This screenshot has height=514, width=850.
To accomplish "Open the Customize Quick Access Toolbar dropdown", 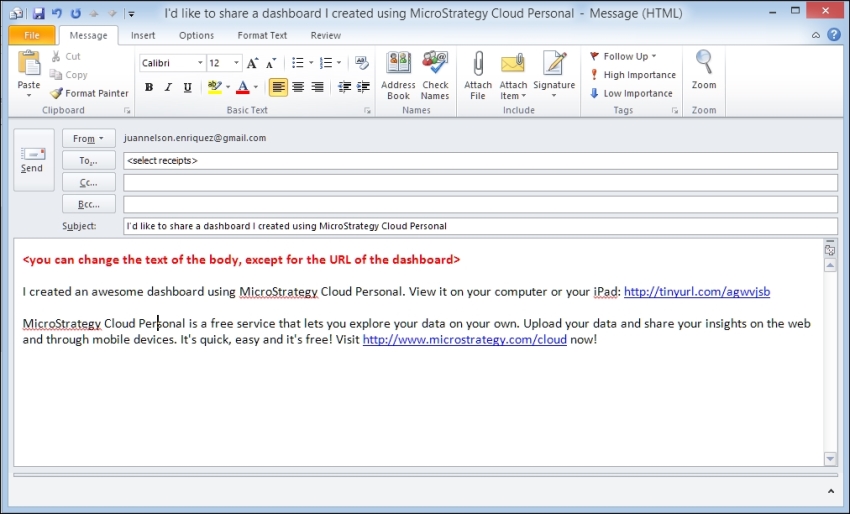I will (x=131, y=14).
